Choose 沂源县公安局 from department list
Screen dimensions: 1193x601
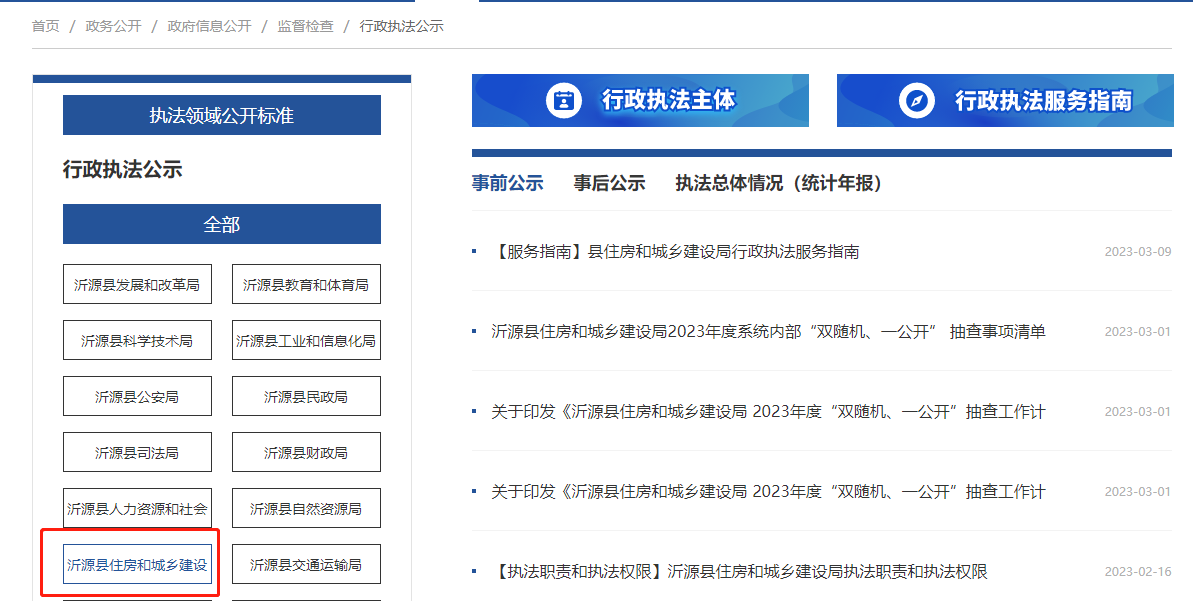pyautogui.click(x=137, y=397)
